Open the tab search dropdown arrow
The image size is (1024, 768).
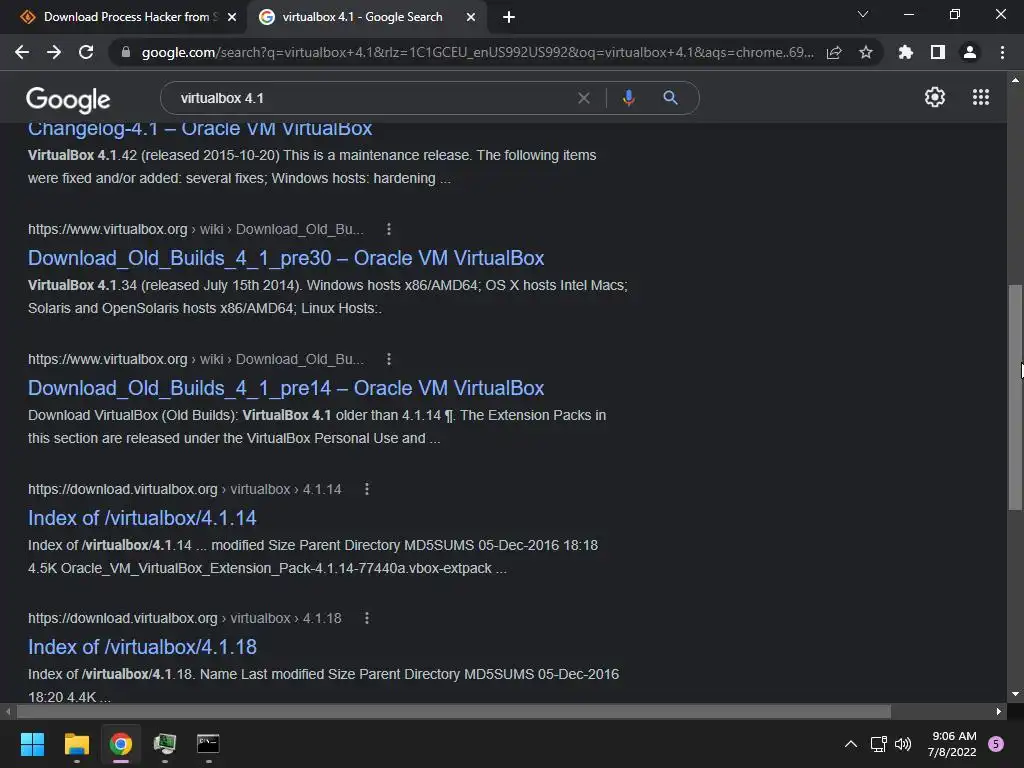(863, 14)
